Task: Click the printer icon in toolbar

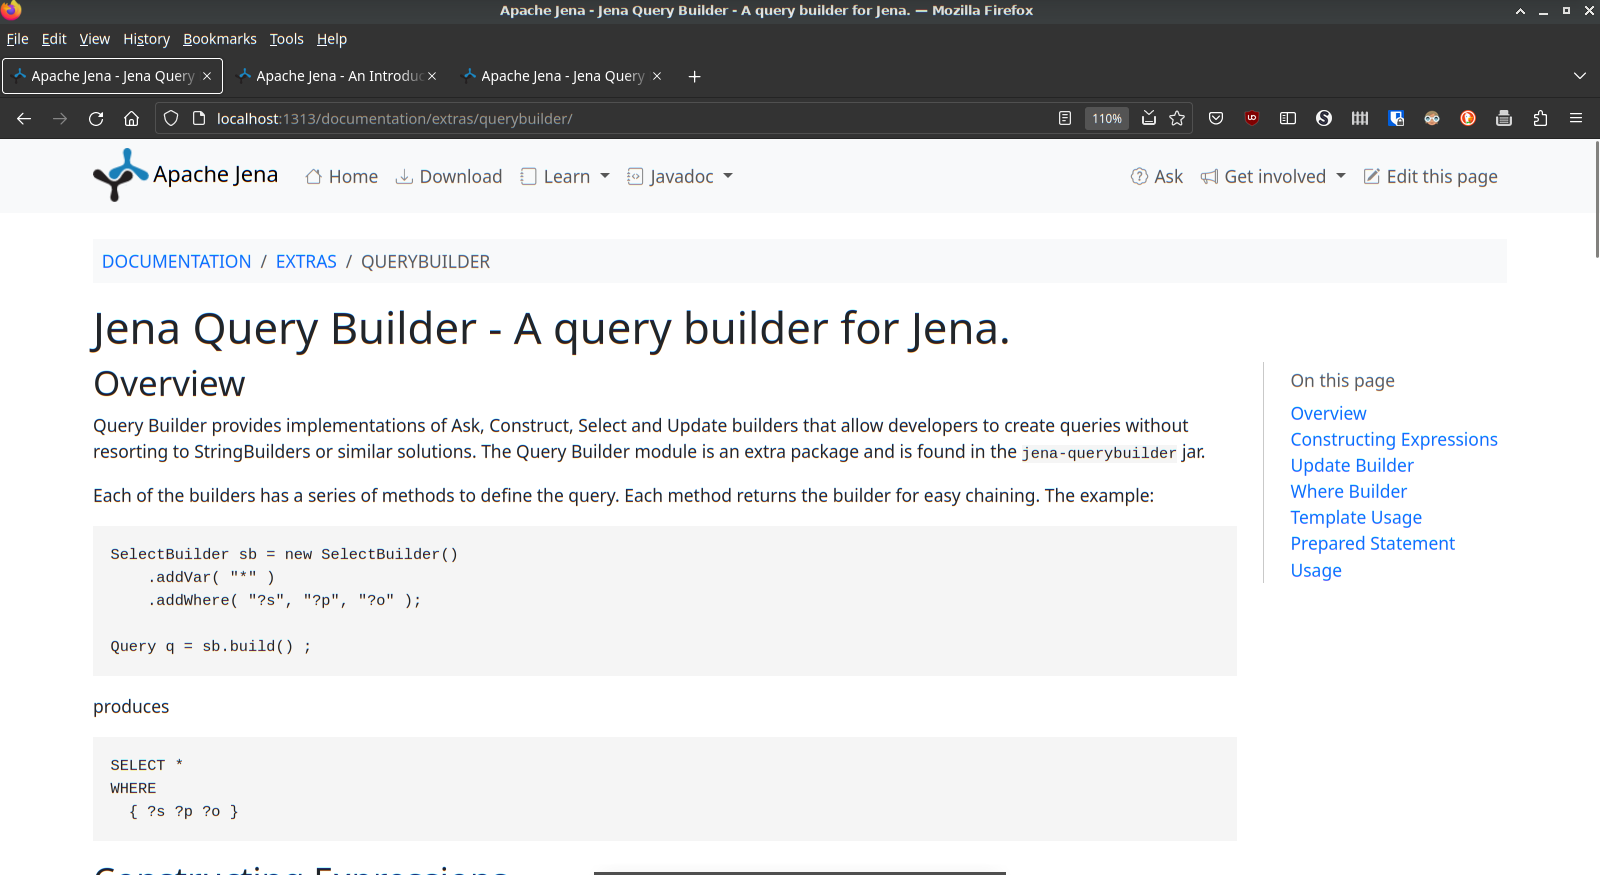Action: (x=1504, y=118)
